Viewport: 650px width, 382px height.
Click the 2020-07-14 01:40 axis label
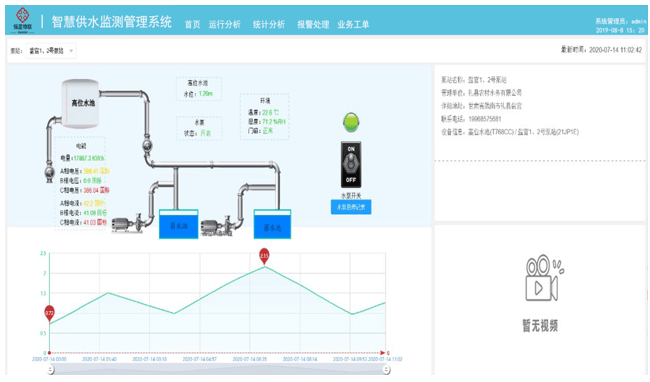point(99,359)
